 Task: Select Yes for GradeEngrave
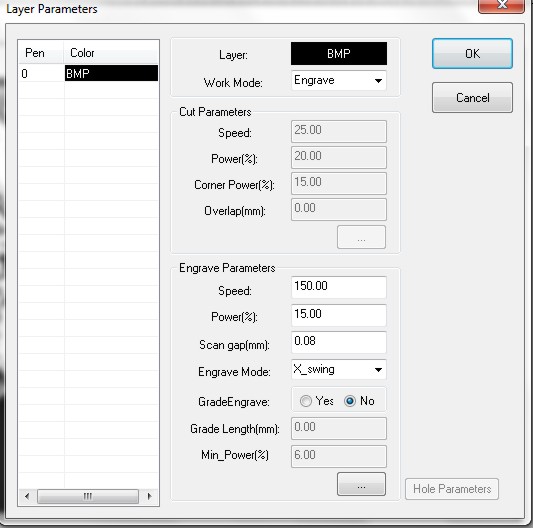tap(306, 401)
